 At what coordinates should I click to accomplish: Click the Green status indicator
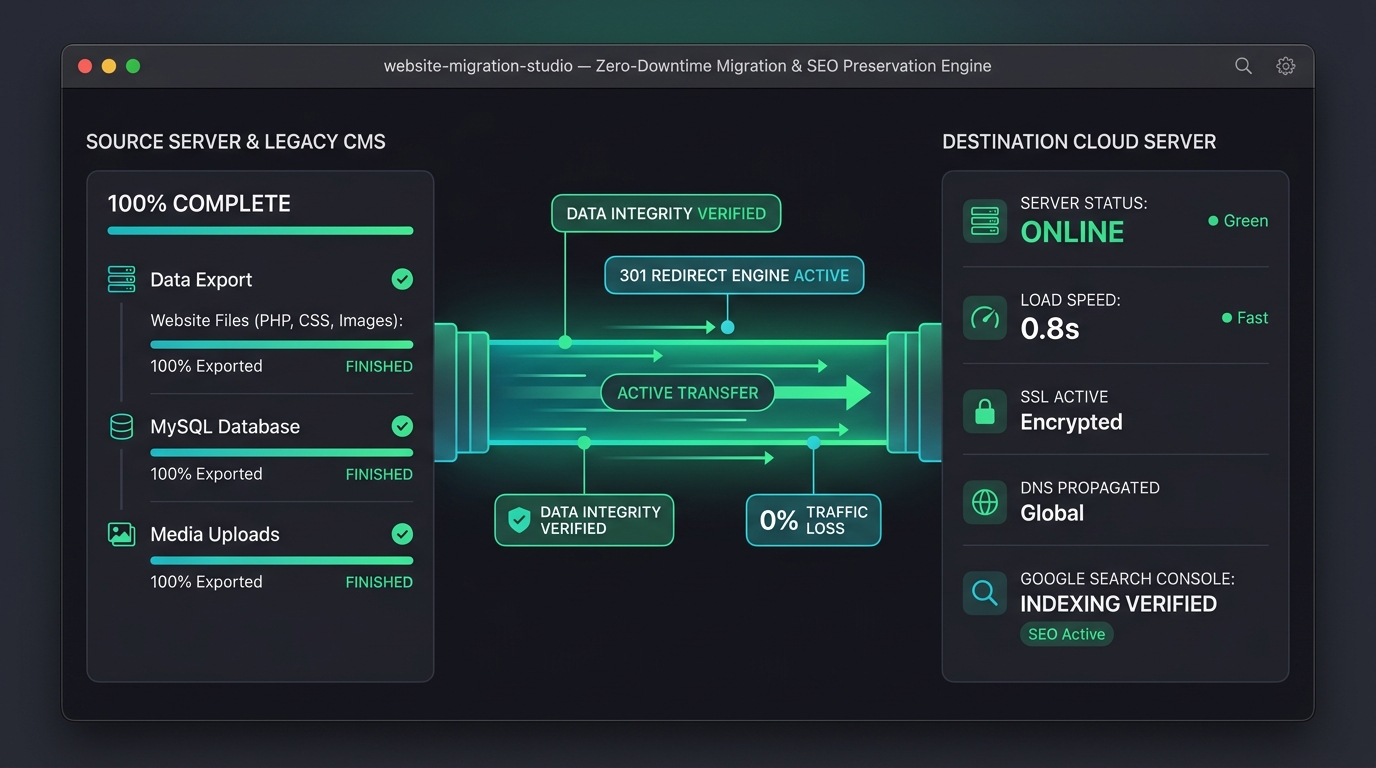[1238, 221]
